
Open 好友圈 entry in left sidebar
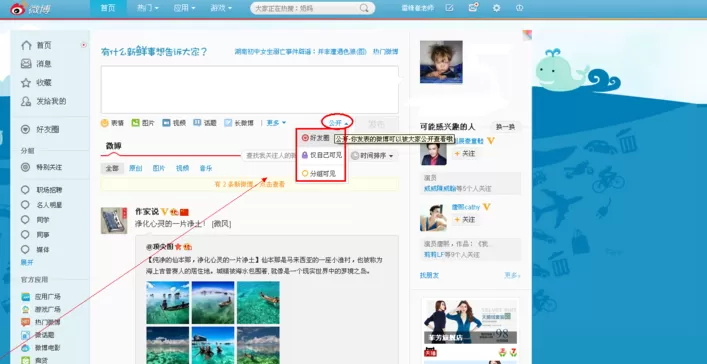[41, 129]
